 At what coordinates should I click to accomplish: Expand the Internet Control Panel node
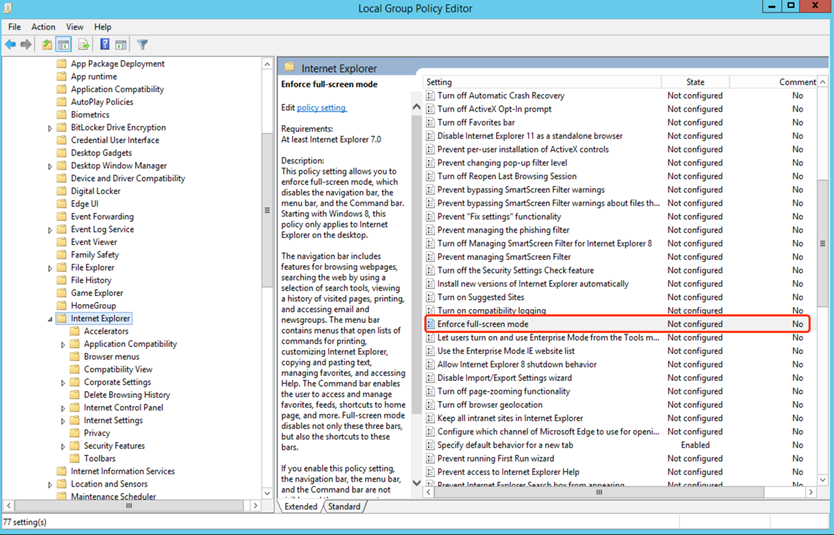point(63,408)
